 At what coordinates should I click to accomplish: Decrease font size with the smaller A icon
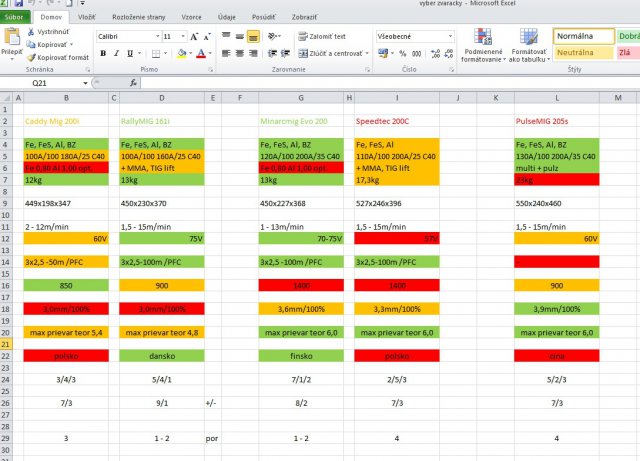207,37
